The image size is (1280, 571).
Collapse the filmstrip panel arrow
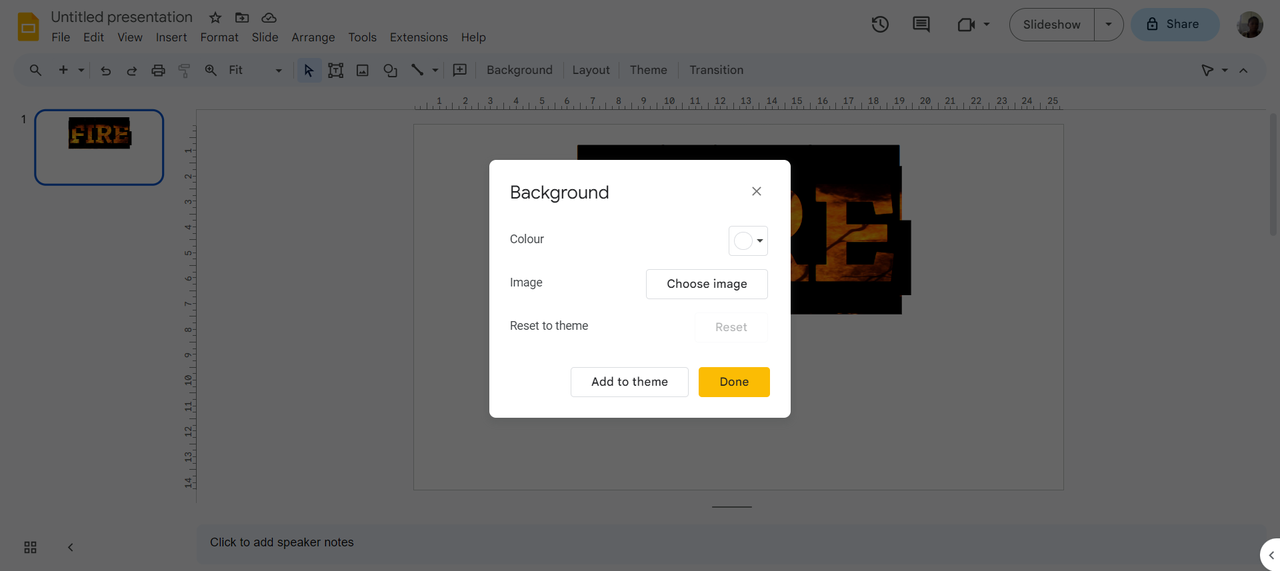(x=70, y=547)
